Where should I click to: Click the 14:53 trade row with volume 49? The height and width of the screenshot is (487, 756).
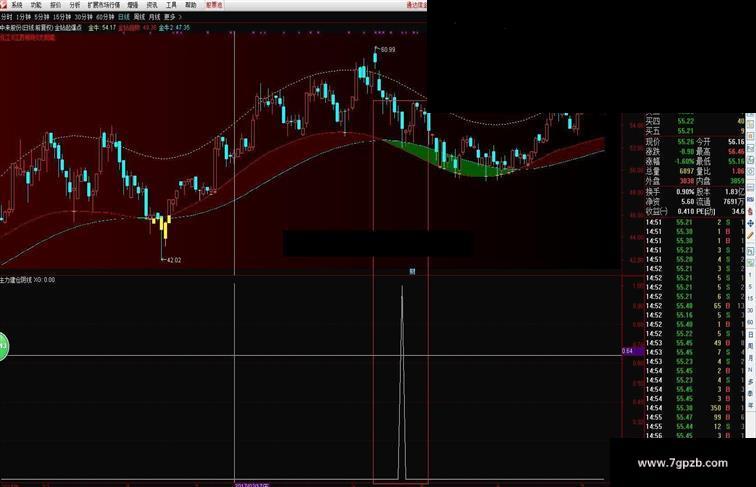[x=695, y=343]
